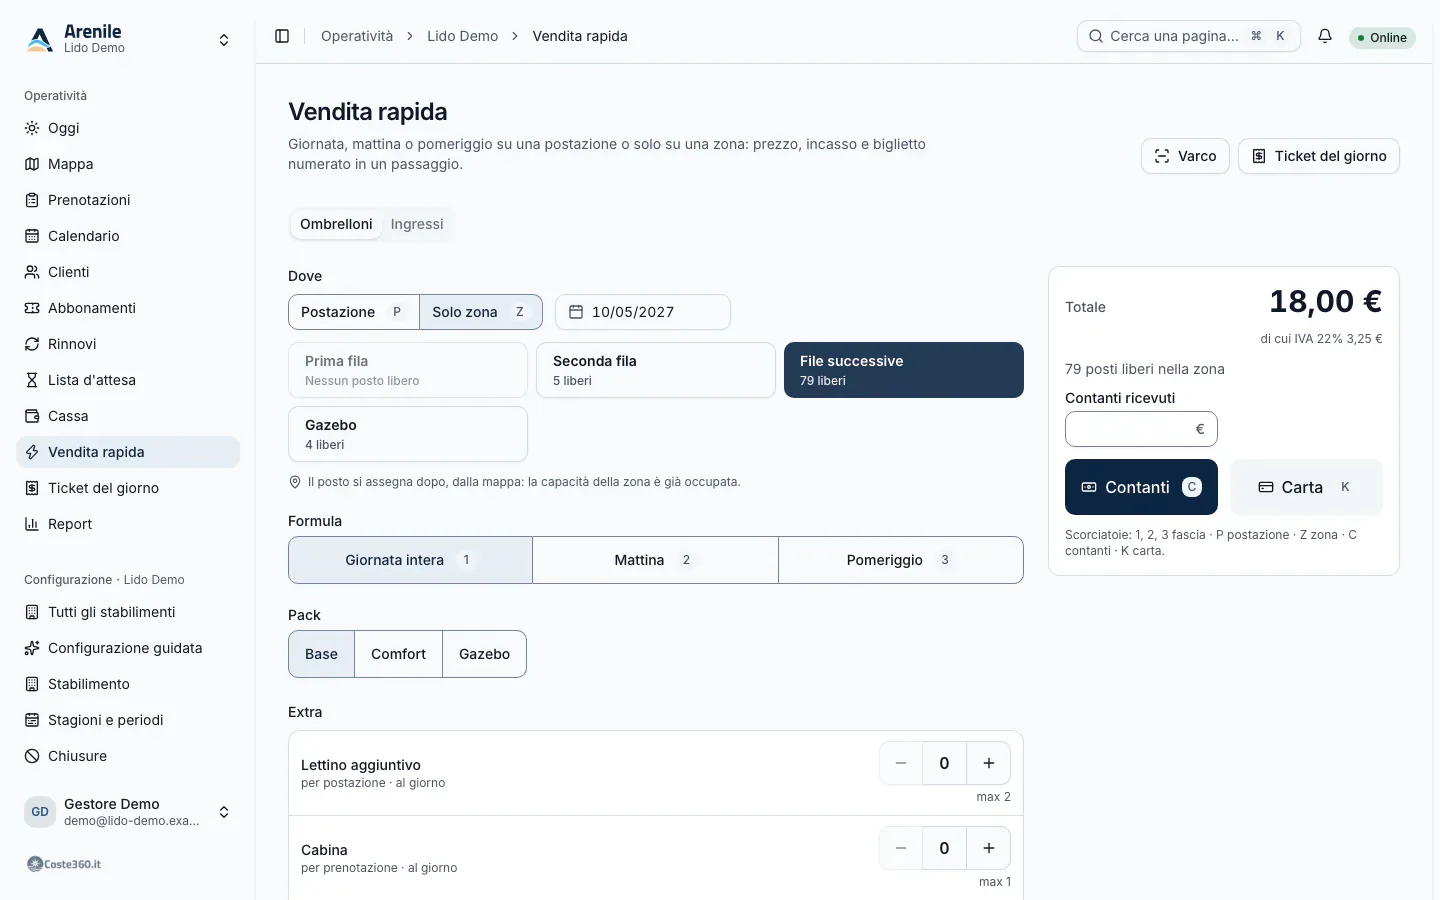Open notifications bell
This screenshot has height=900, width=1440.
tap(1325, 36)
